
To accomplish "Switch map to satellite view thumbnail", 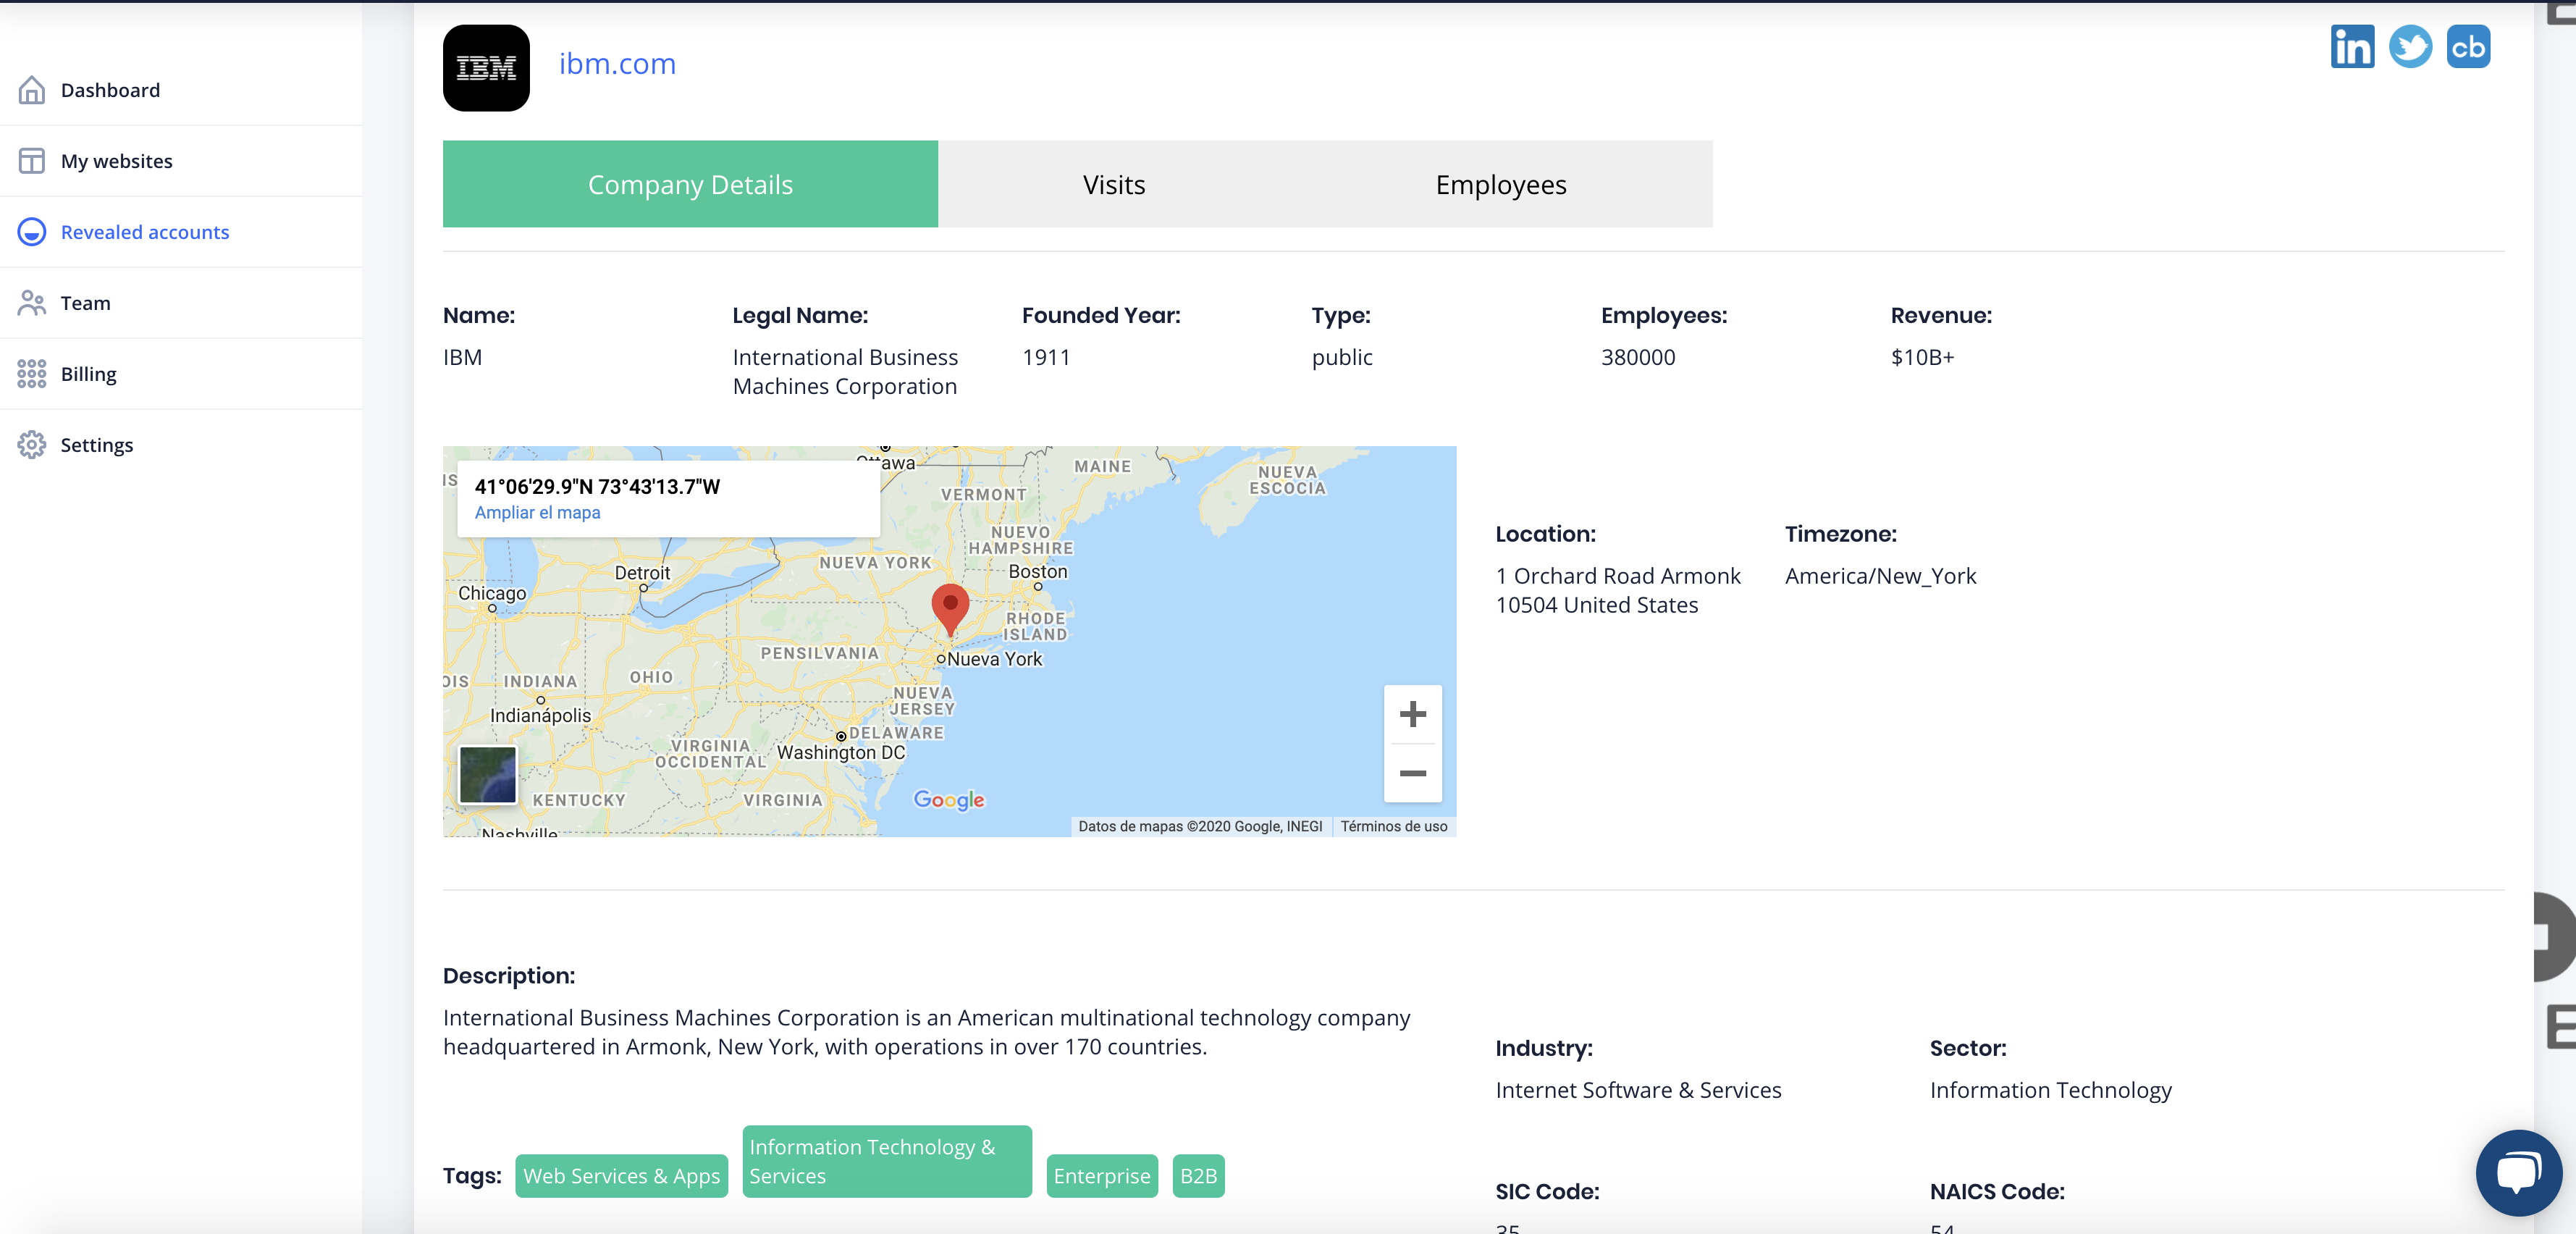I will click(x=488, y=774).
